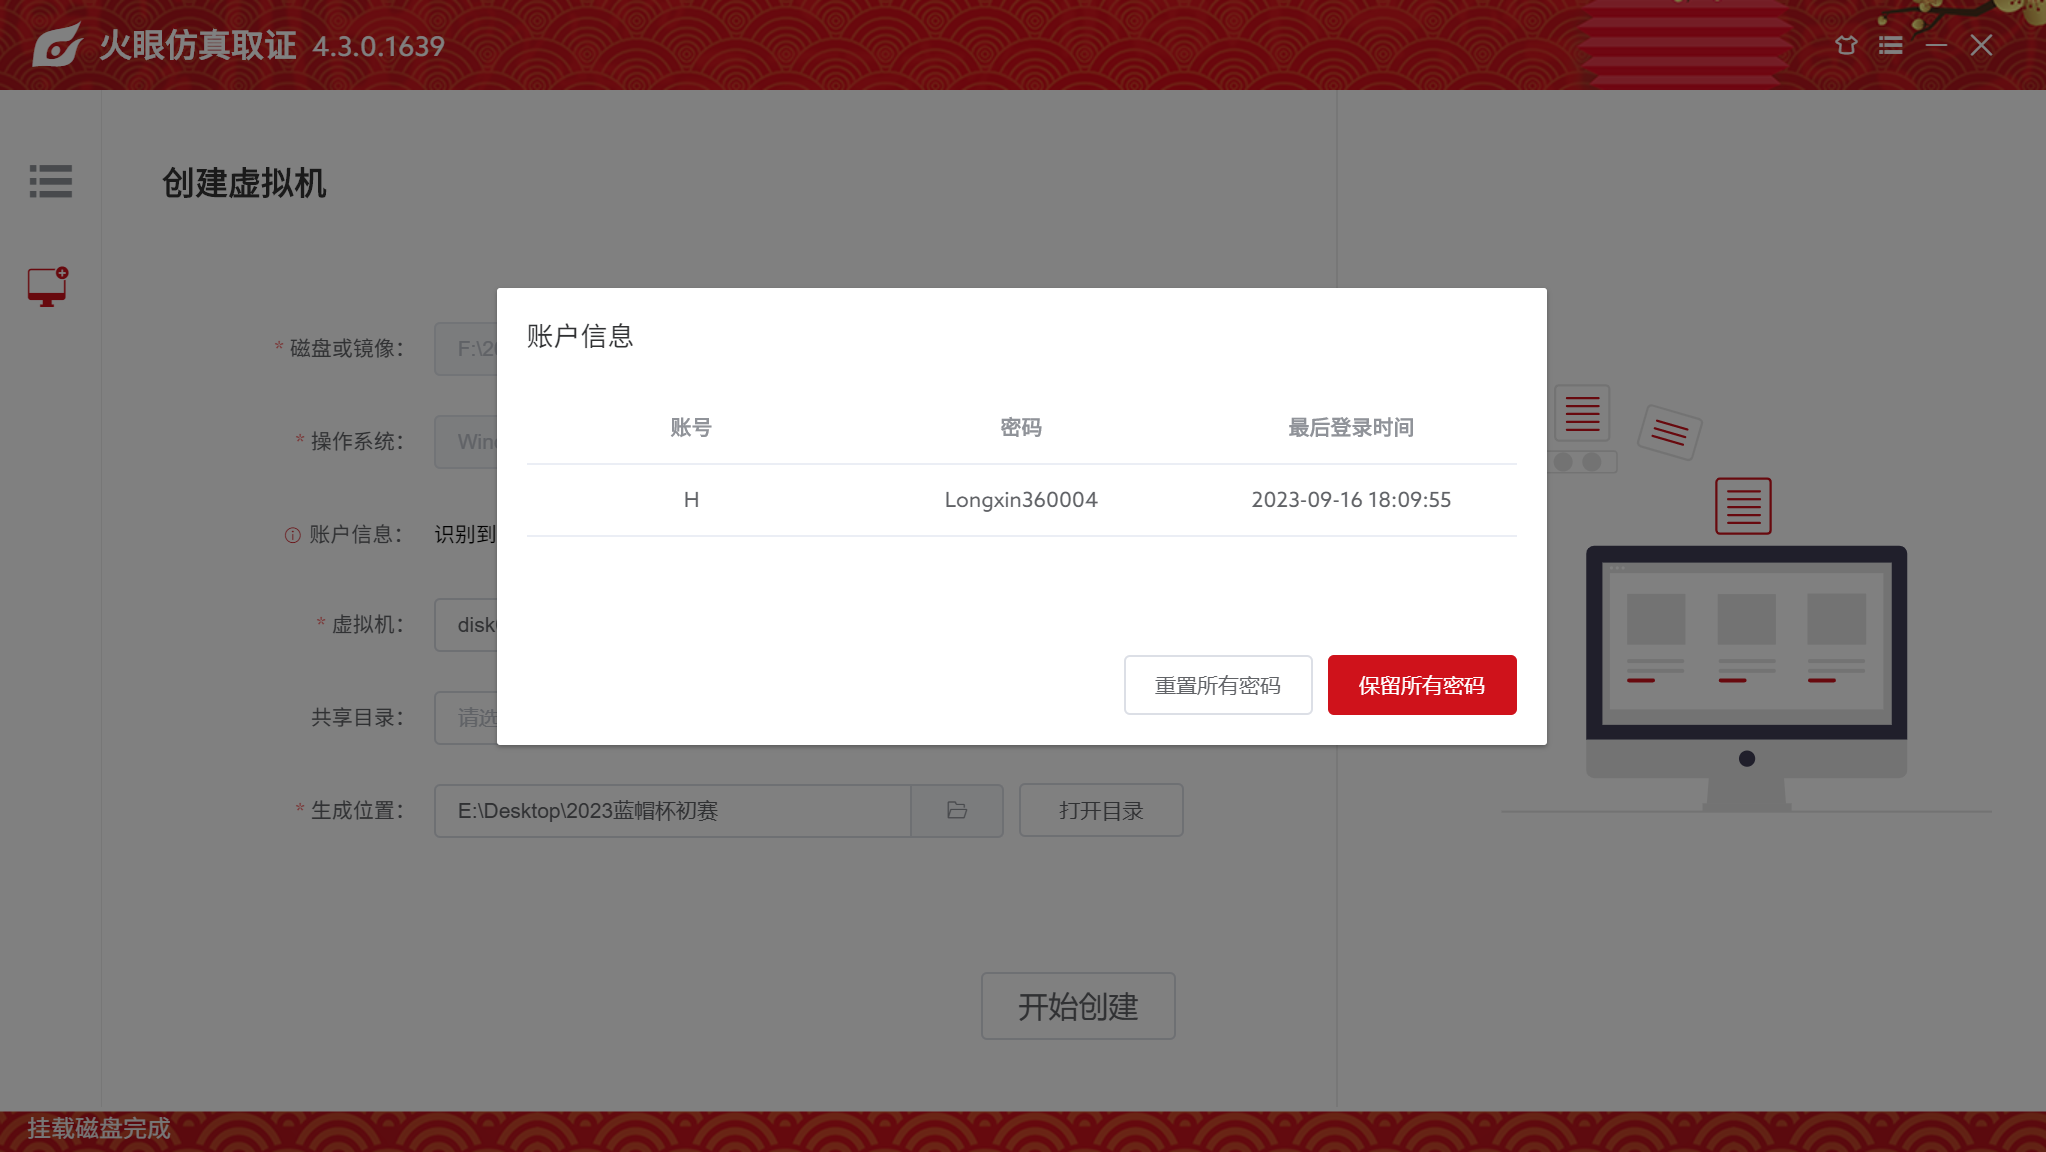Minimize the application window

[1936, 45]
